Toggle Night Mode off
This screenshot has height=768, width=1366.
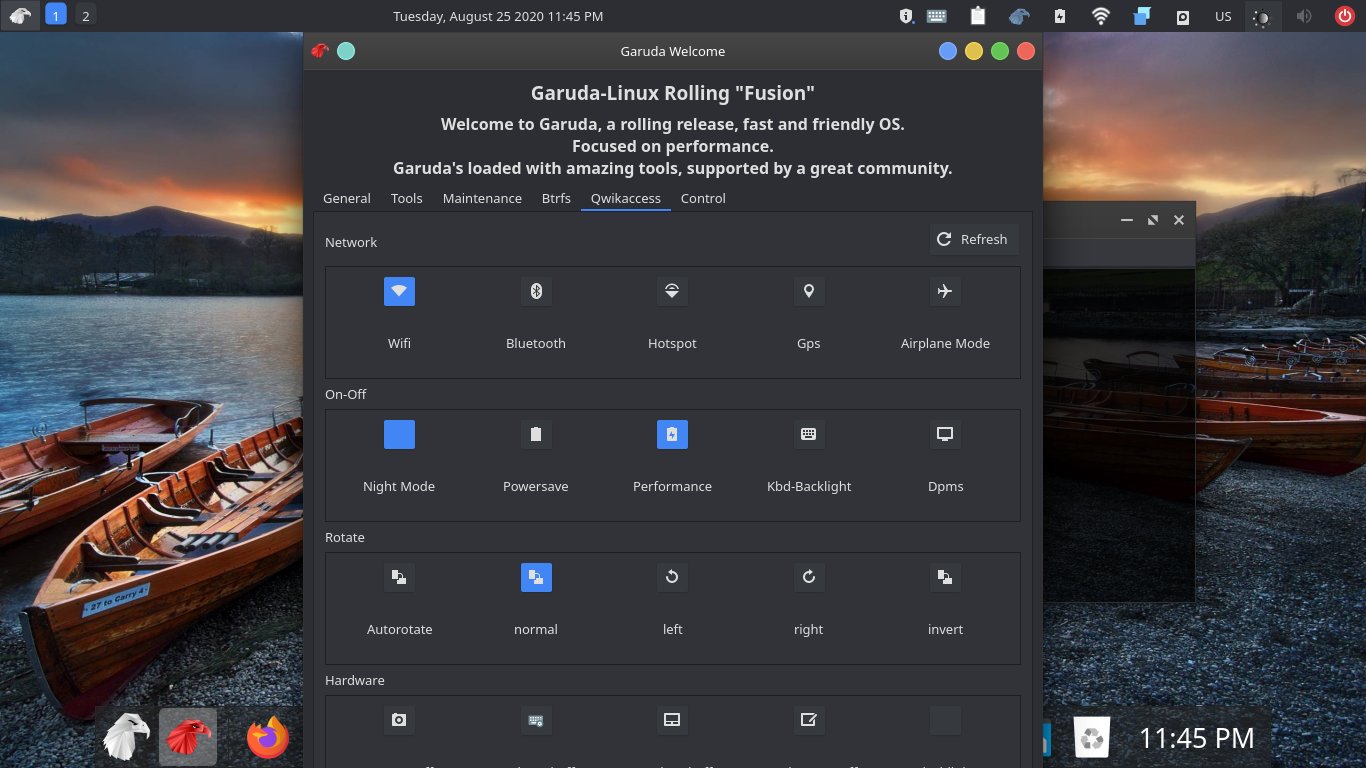point(399,434)
